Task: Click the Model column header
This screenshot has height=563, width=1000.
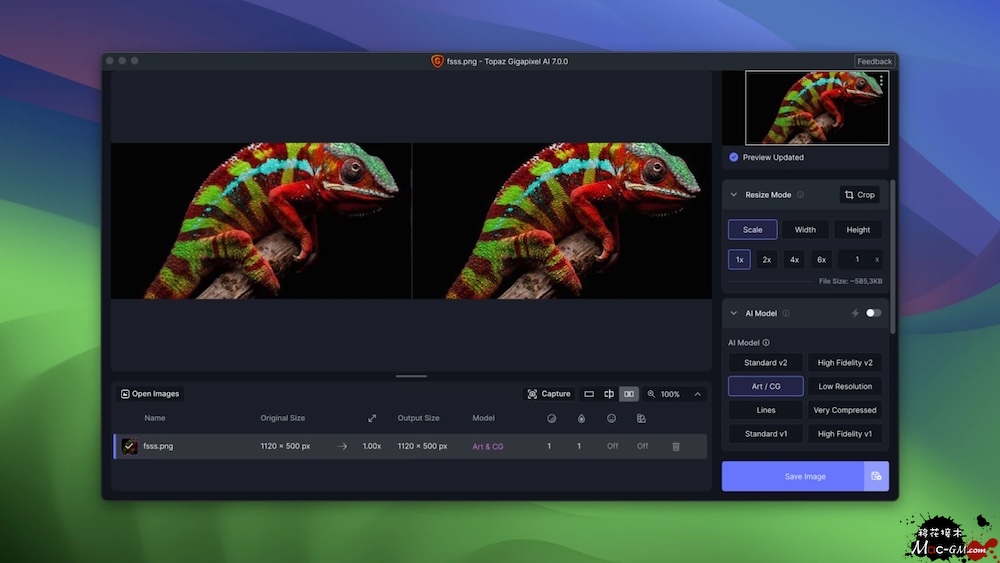Action: click(x=483, y=418)
